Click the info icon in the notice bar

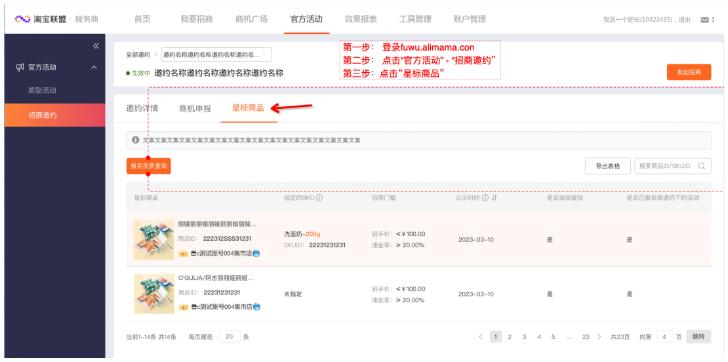(x=136, y=140)
